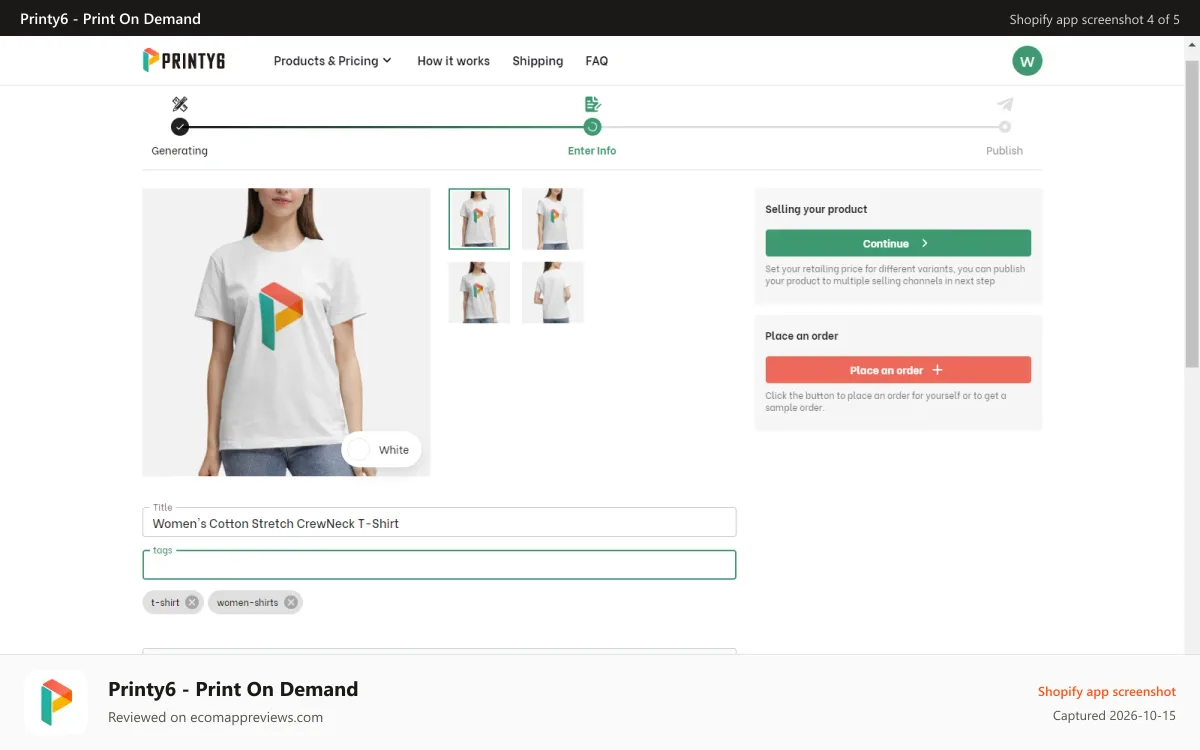Expand the Products & Pricing menu

tap(332, 61)
